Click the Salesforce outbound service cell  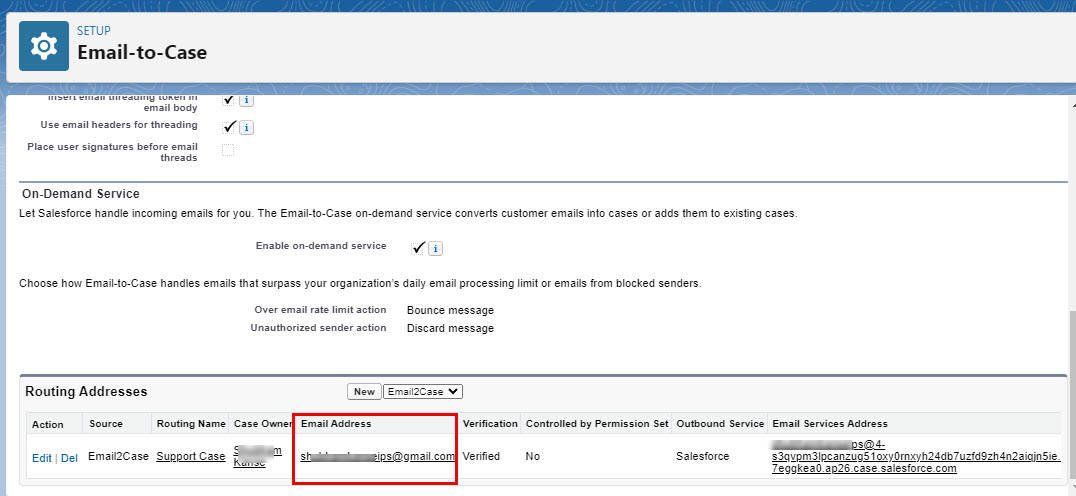pos(703,456)
